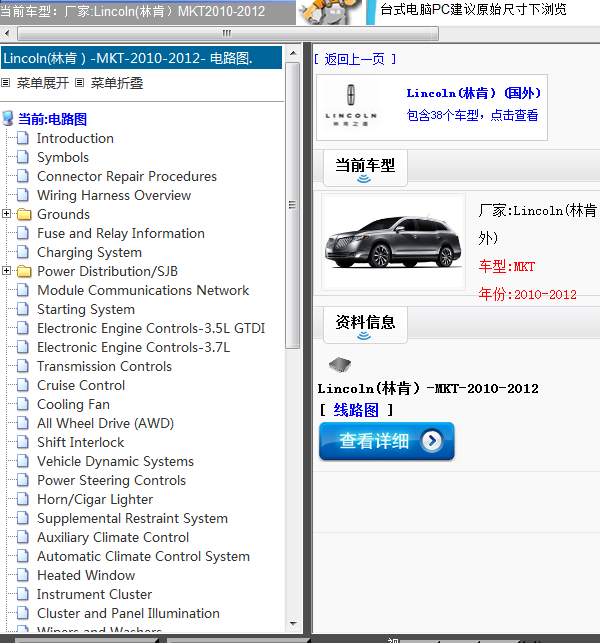The width and height of the screenshot is (600, 643).
Task: Open Horn/Cigar Lighter
Action: [95, 499]
